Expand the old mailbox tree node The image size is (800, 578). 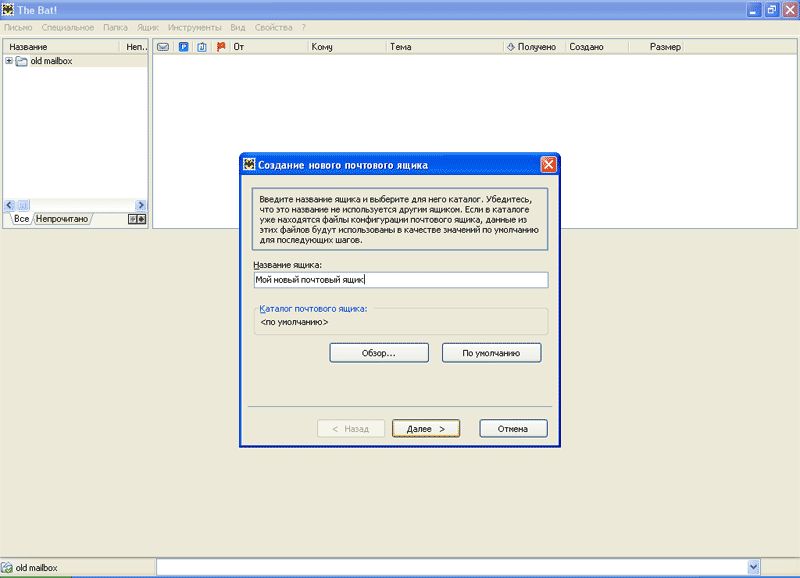(9, 61)
